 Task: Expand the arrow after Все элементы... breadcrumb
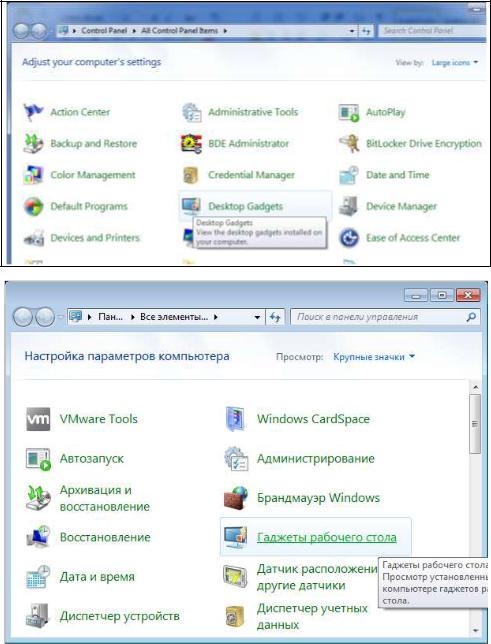216,317
